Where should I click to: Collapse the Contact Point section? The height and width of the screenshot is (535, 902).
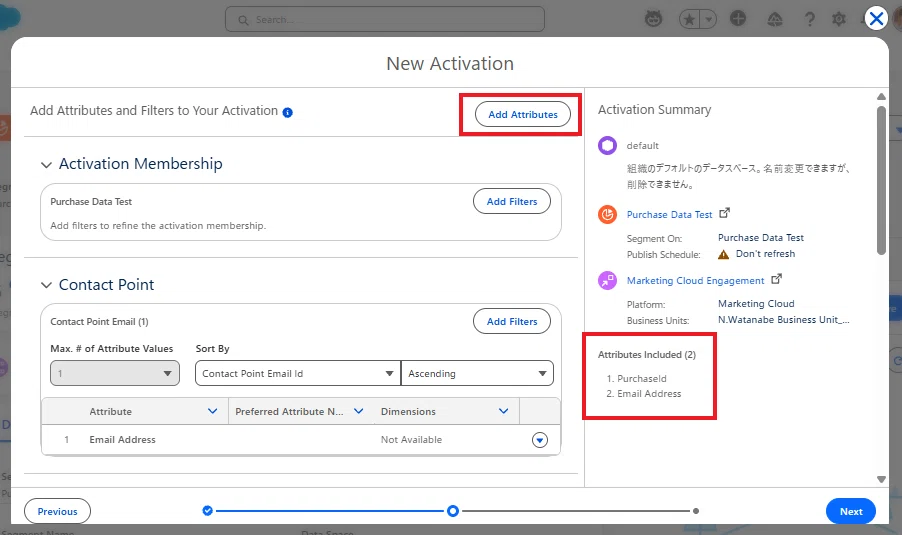tap(46, 285)
